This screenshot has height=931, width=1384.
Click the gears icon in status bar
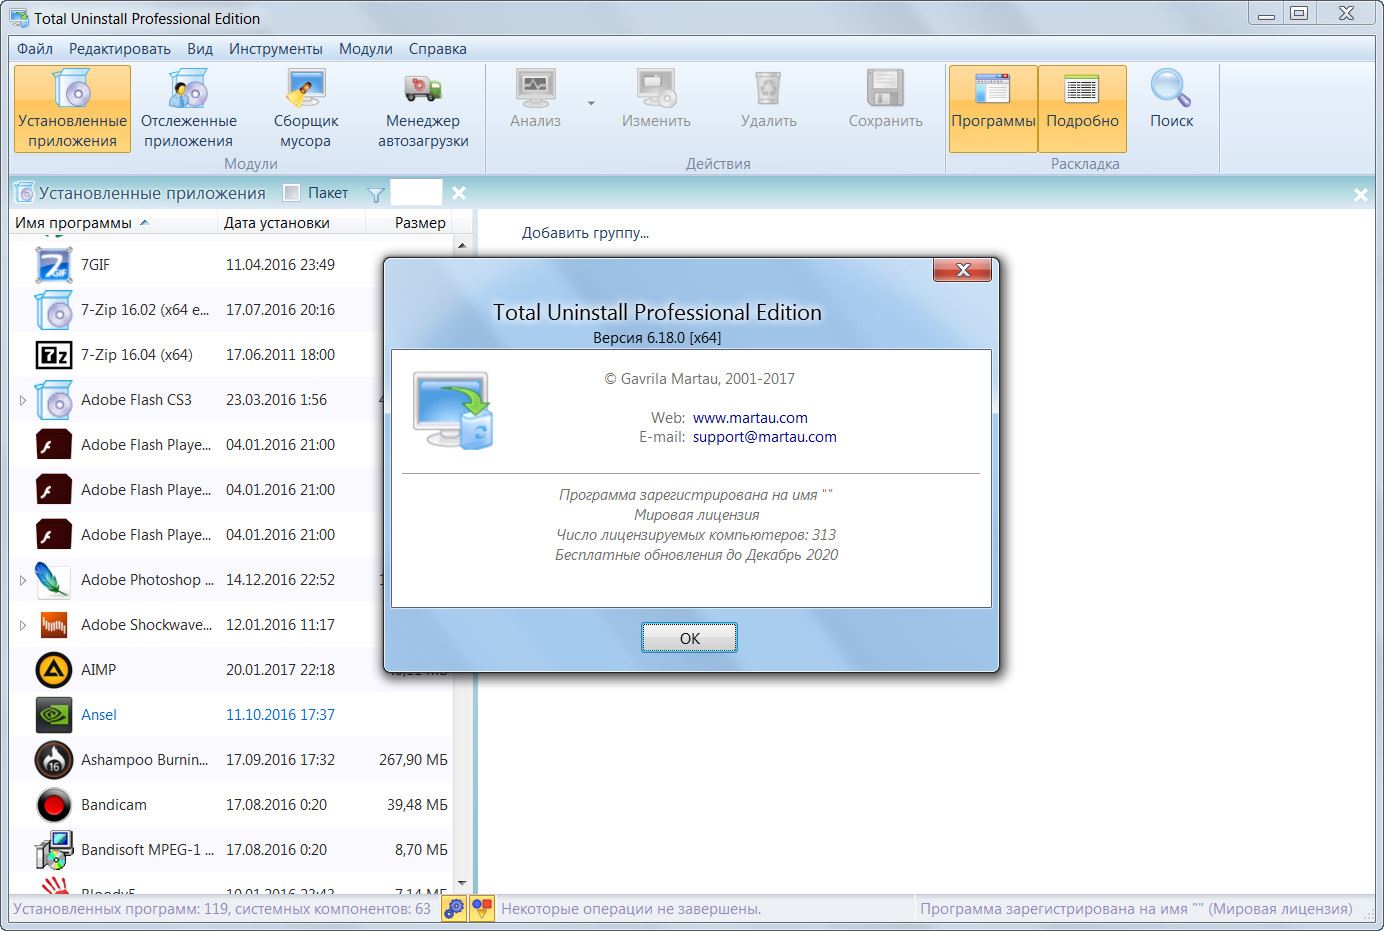[x=454, y=909]
